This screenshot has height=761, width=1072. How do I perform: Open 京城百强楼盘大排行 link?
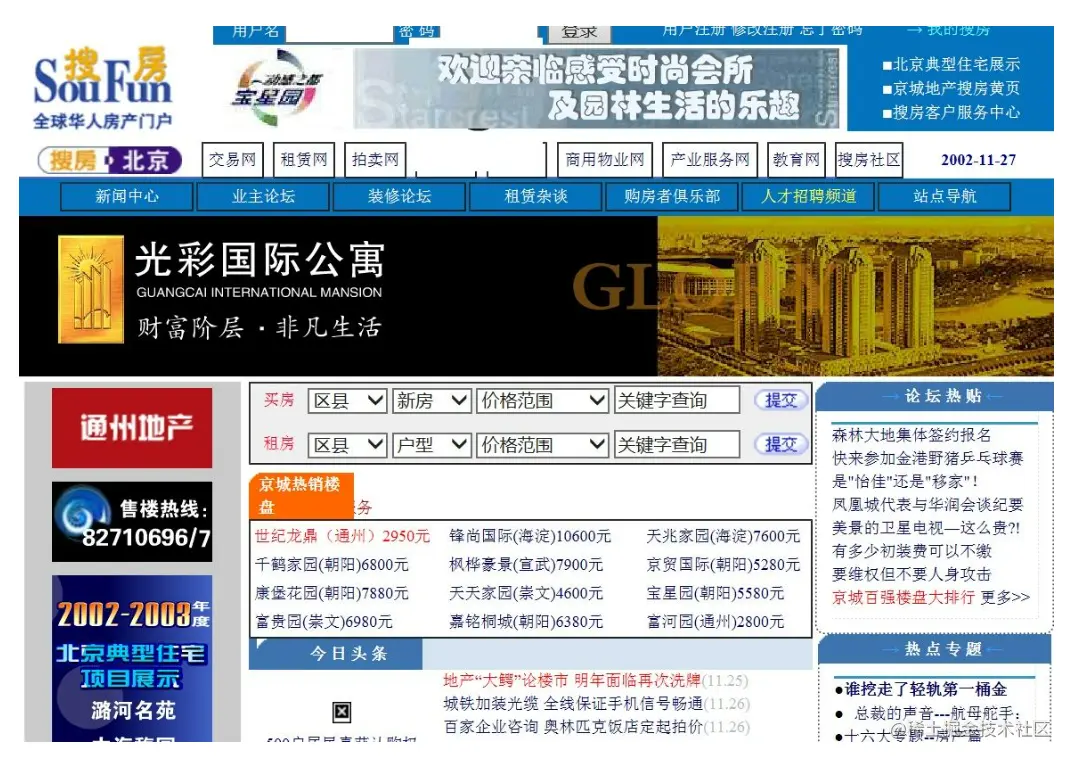pyautogui.click(x=903, y=598)
